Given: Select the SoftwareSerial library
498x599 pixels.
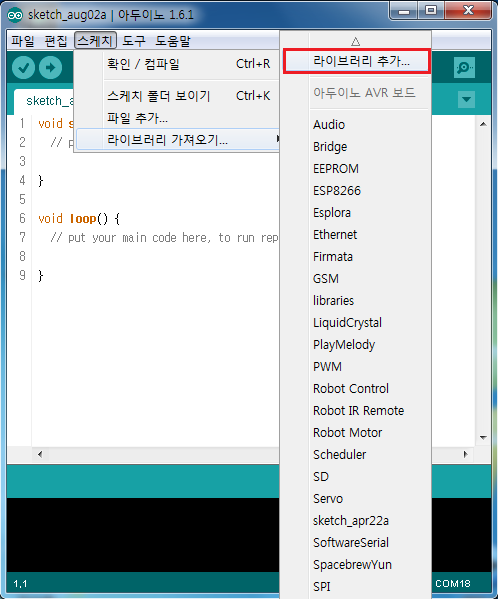Looking at the screenshot, I should pyautogui.click(x=357, y=542).
